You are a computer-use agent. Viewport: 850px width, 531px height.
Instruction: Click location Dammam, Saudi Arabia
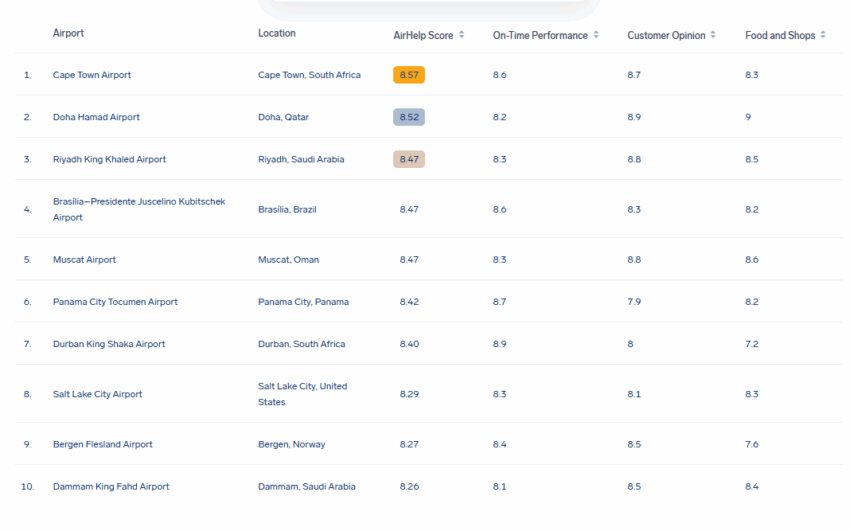pos(306,487)
